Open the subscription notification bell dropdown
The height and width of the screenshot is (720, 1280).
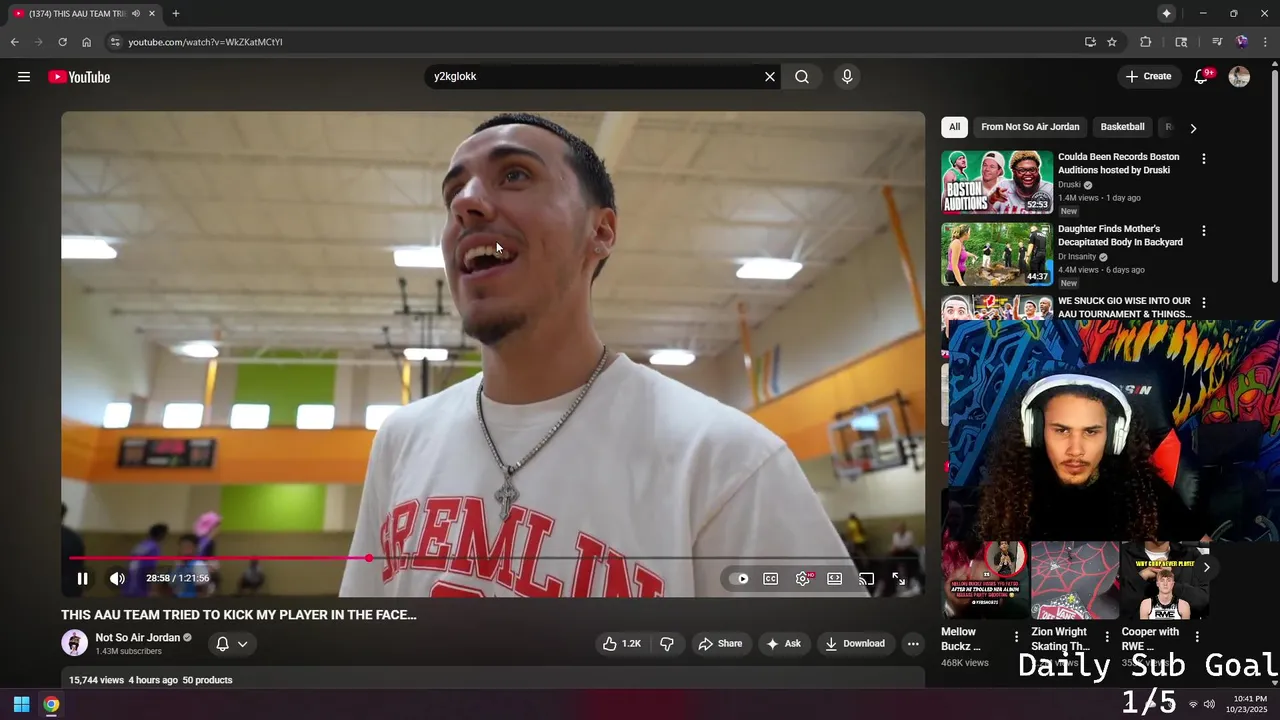click(232, 644)
